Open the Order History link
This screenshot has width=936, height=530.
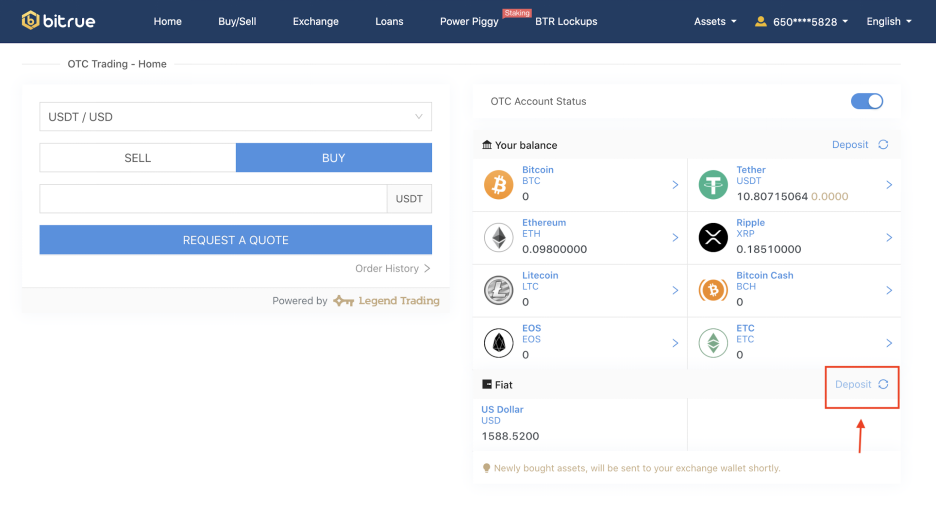[x=392, y=268]
